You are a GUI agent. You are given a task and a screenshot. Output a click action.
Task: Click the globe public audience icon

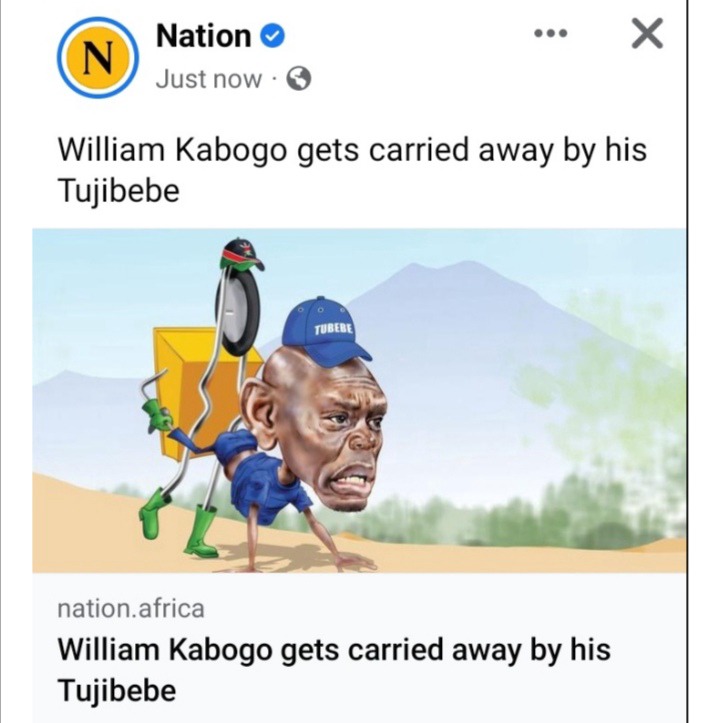tap(298, 78)
